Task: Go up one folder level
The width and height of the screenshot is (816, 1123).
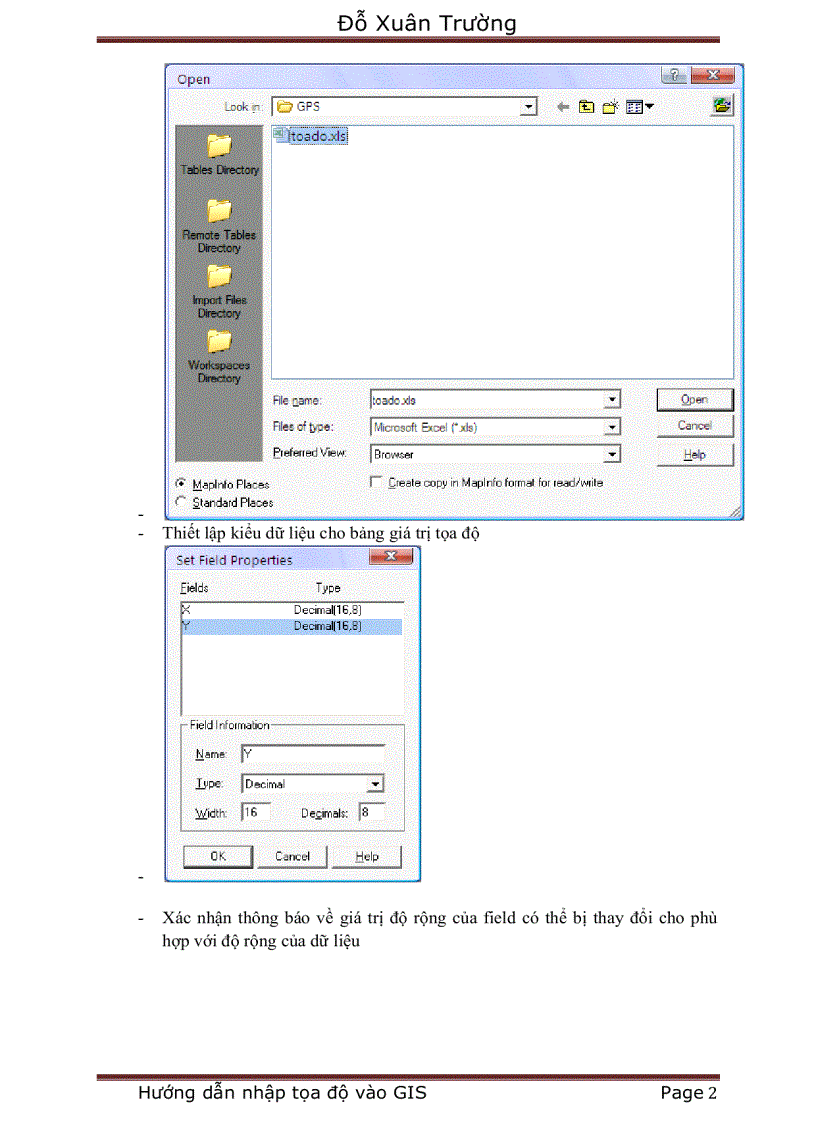Action: 586,106
